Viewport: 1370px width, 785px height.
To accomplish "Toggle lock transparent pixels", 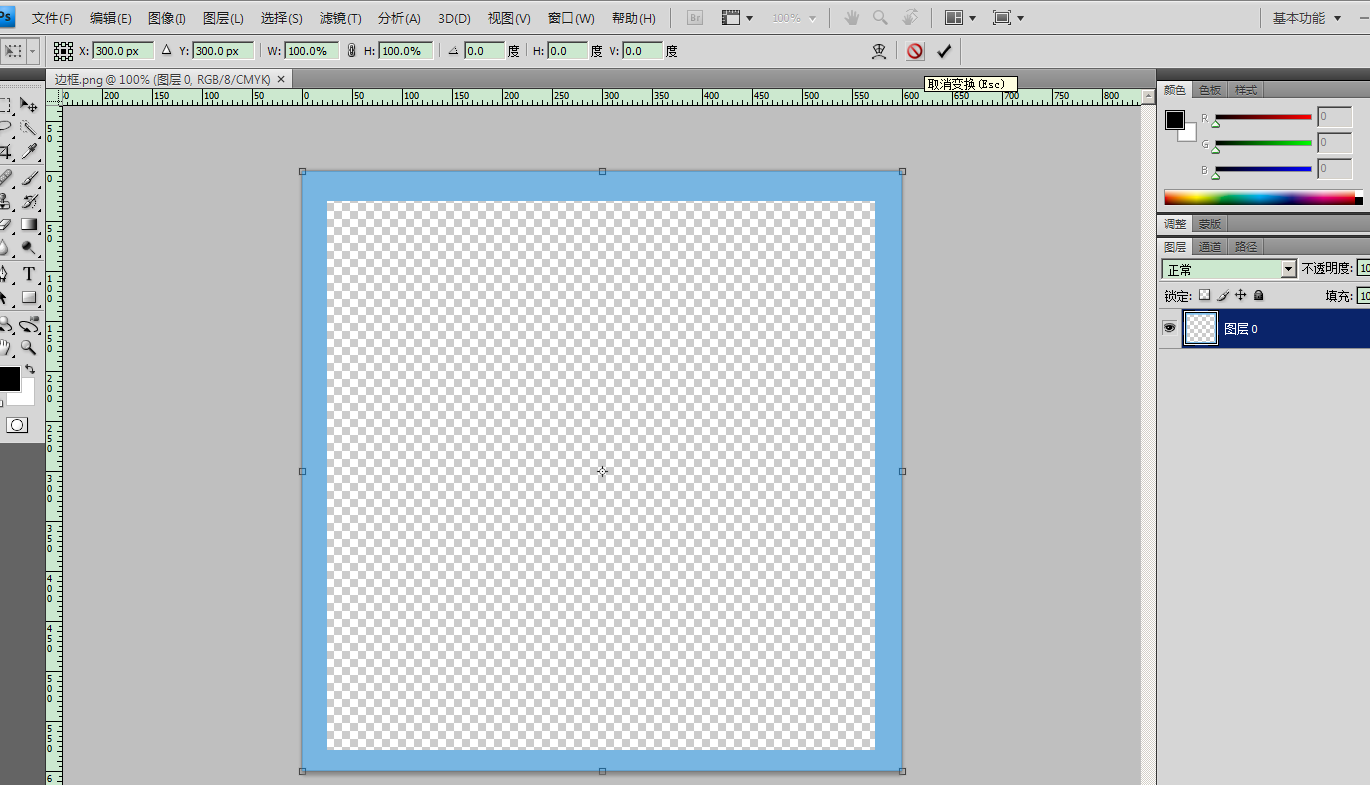I will coord(1204,295).
